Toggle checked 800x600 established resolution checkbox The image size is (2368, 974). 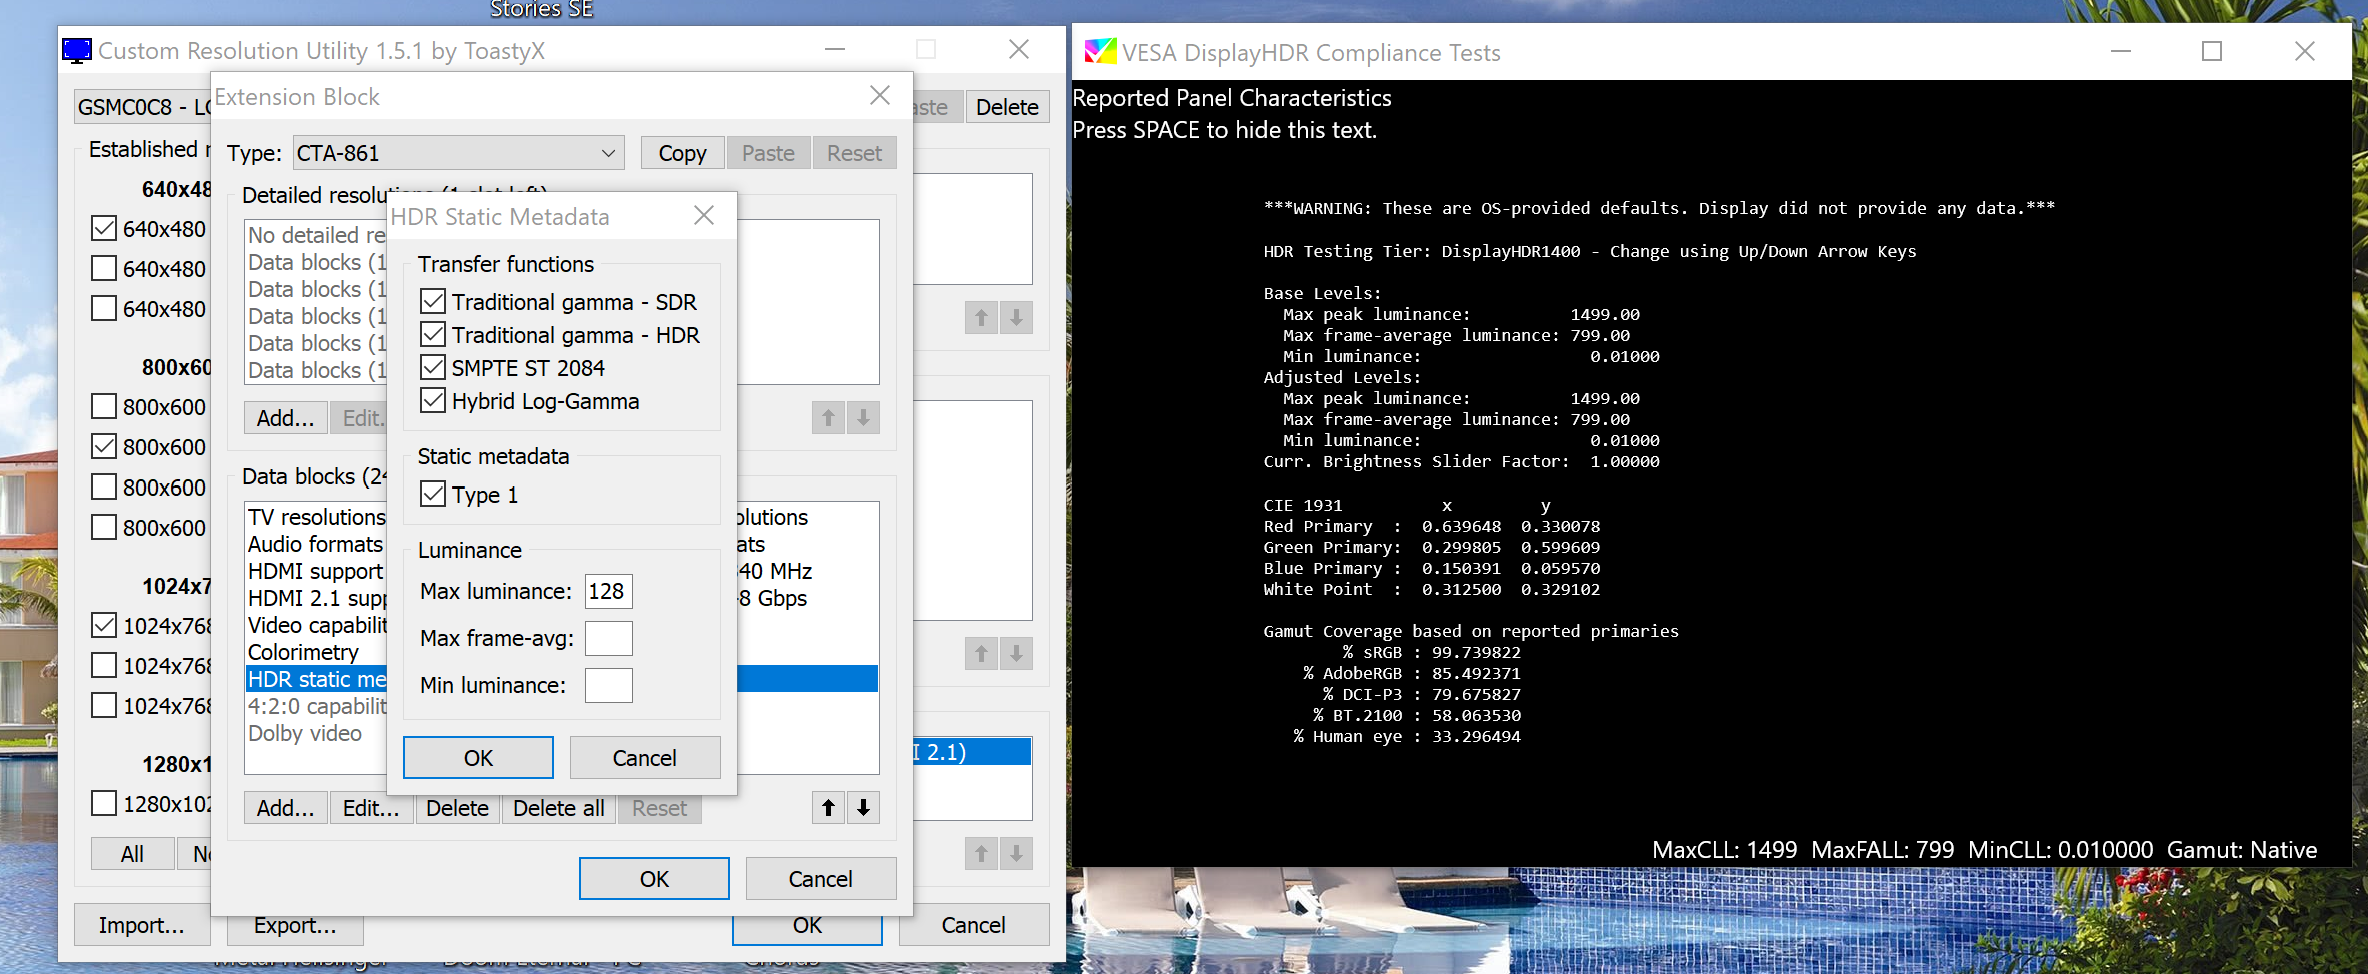tap(104, 446)
